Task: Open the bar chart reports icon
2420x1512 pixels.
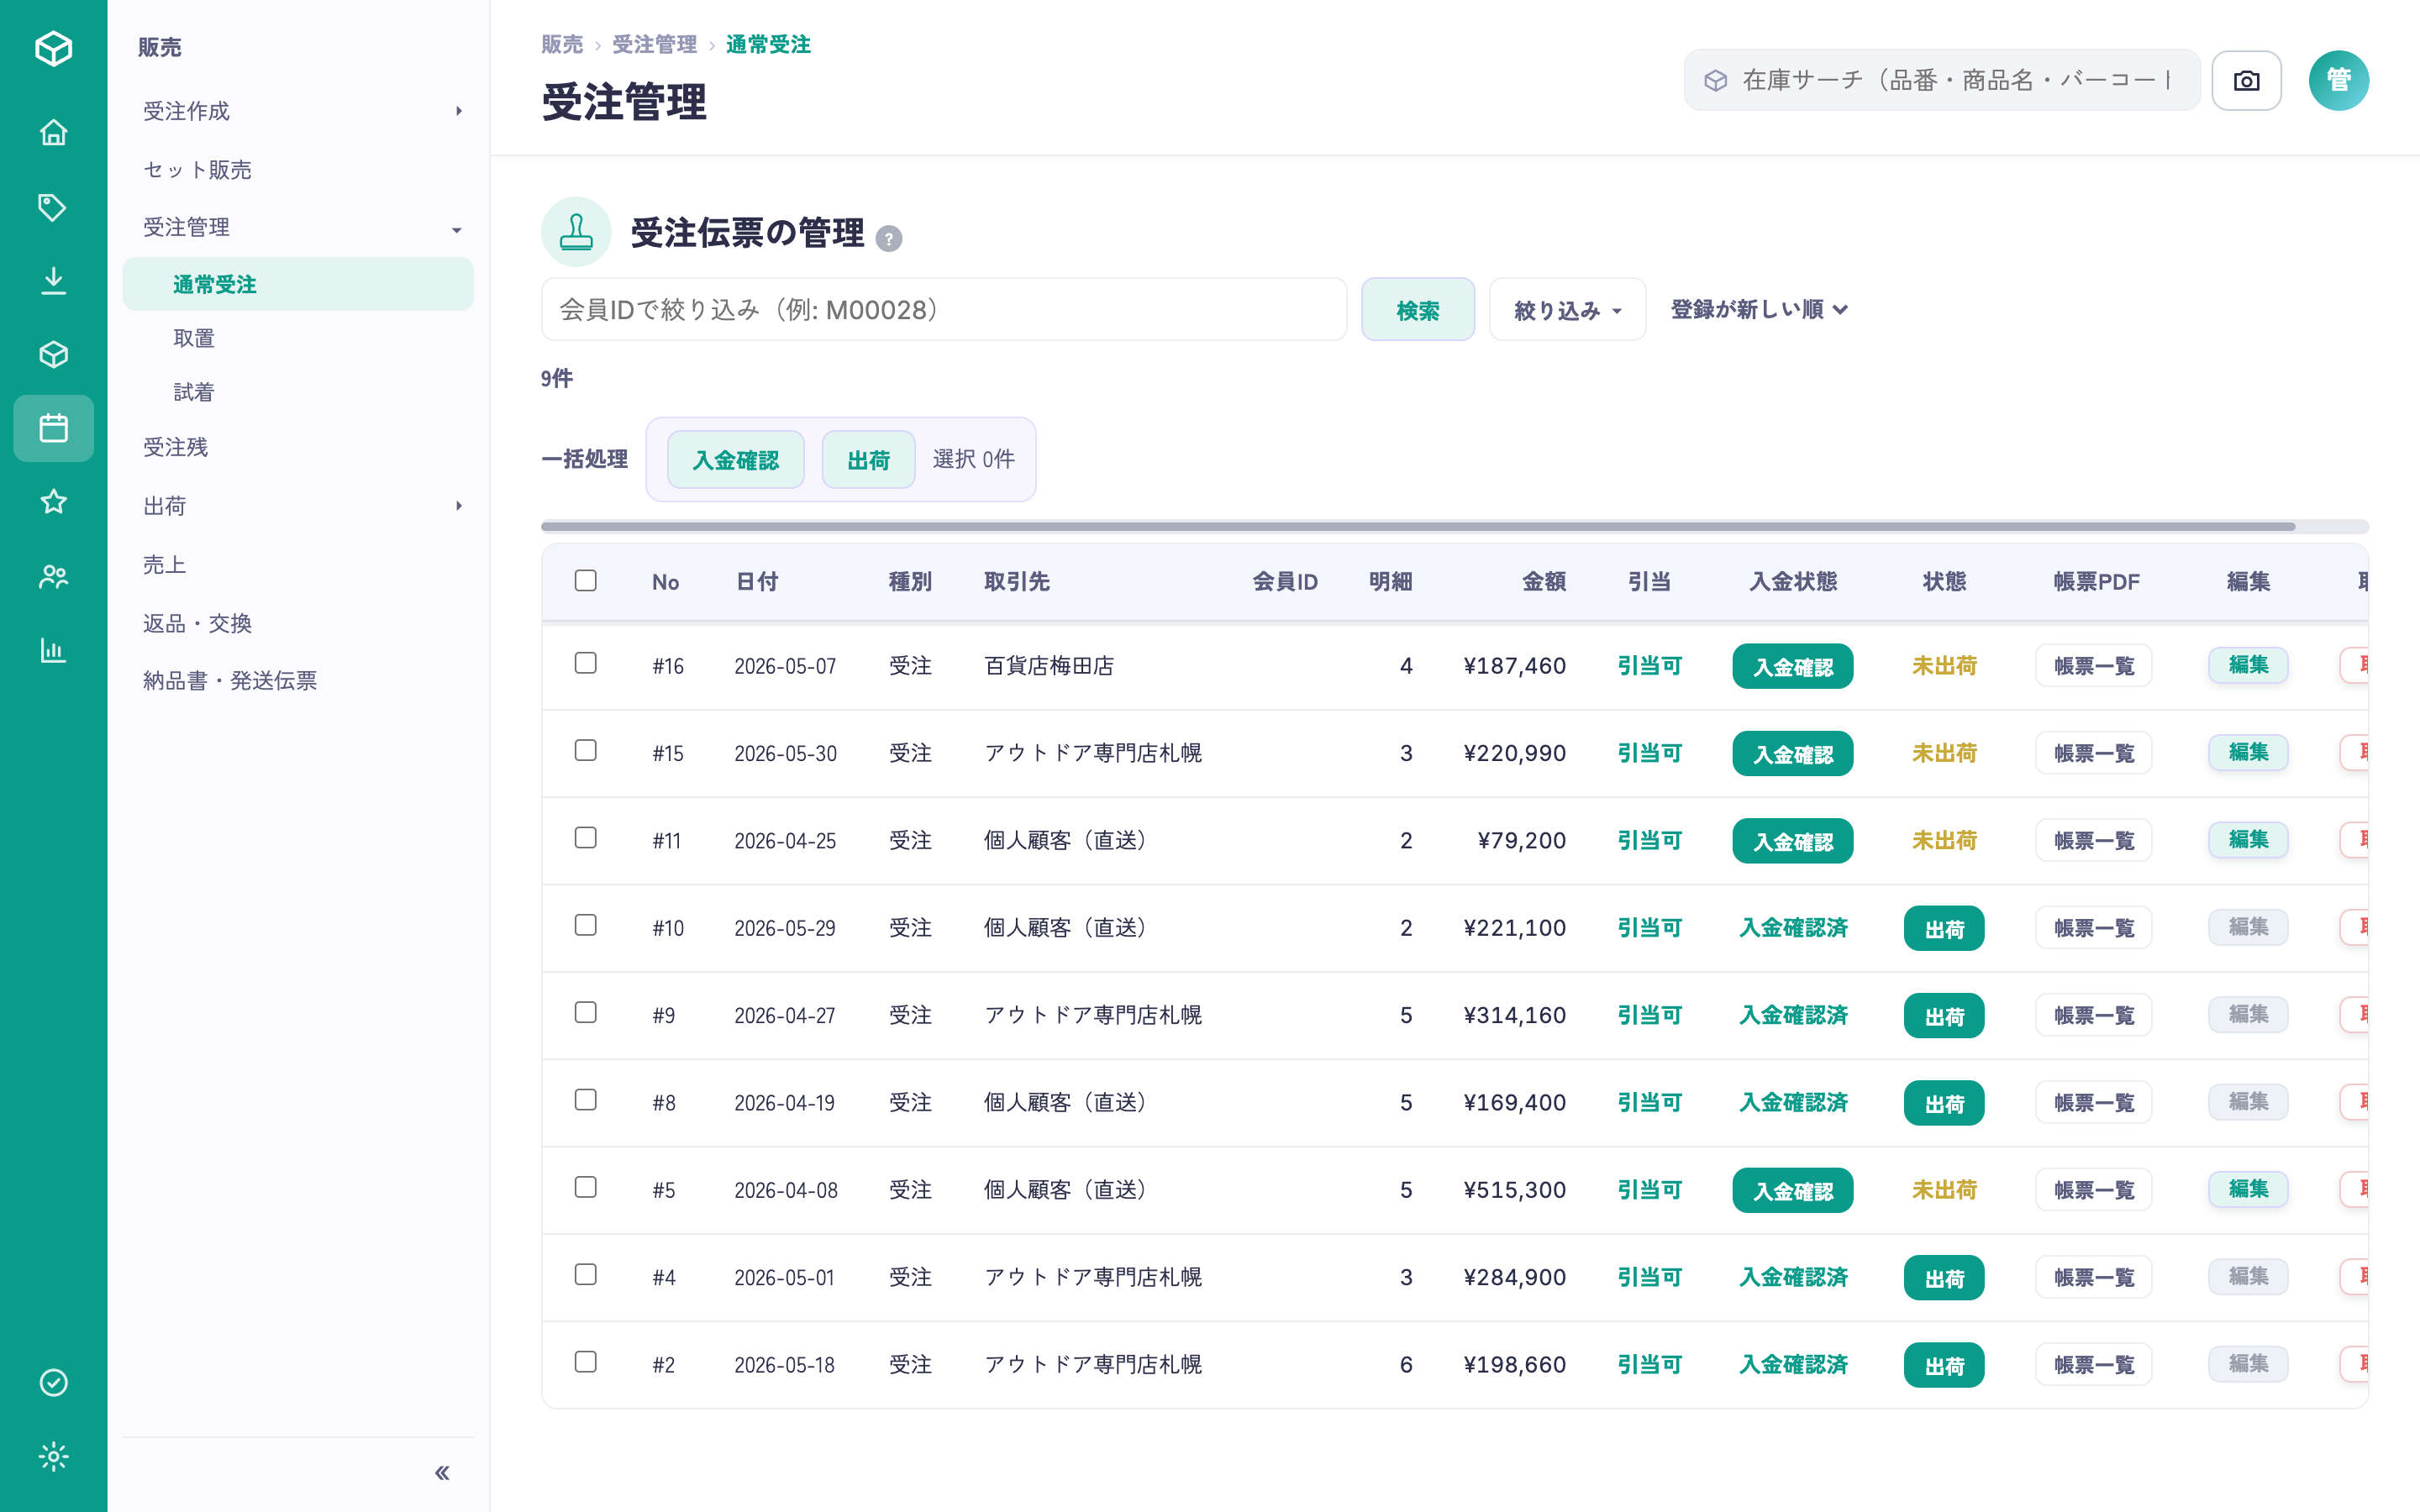Action: tap(53, 651)
